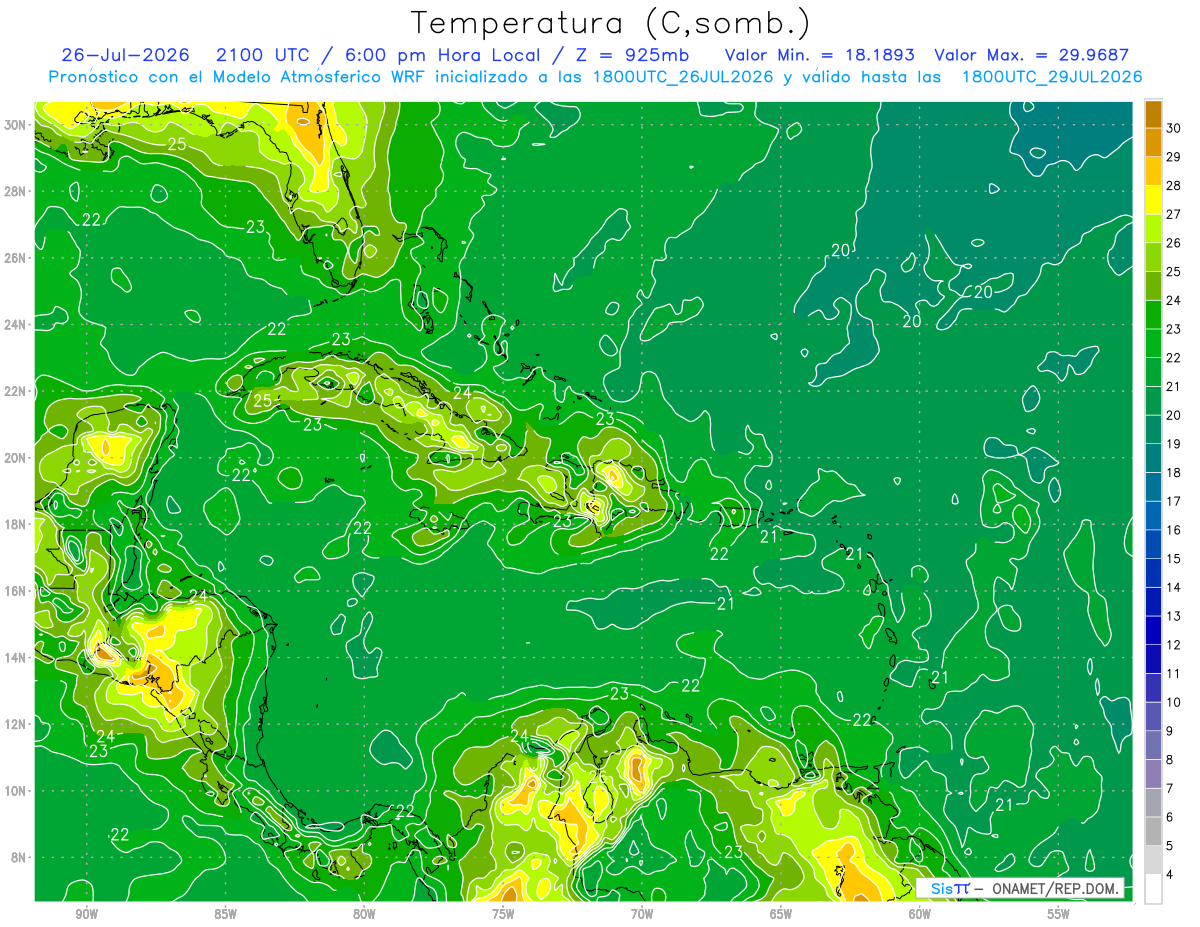Click '6:00 pm Hora Local' text
This screenshot has width=1200, height=927.
442,55
